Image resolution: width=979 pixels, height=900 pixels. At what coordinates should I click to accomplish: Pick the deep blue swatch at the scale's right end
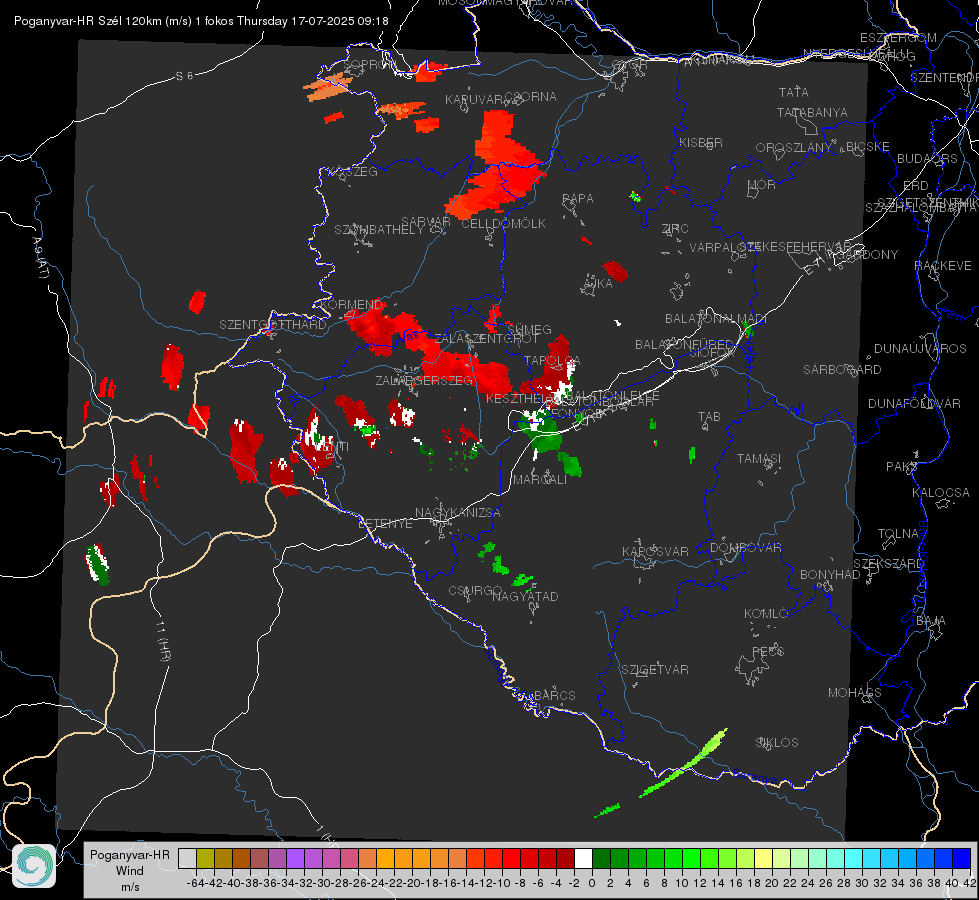pos(962,858)
